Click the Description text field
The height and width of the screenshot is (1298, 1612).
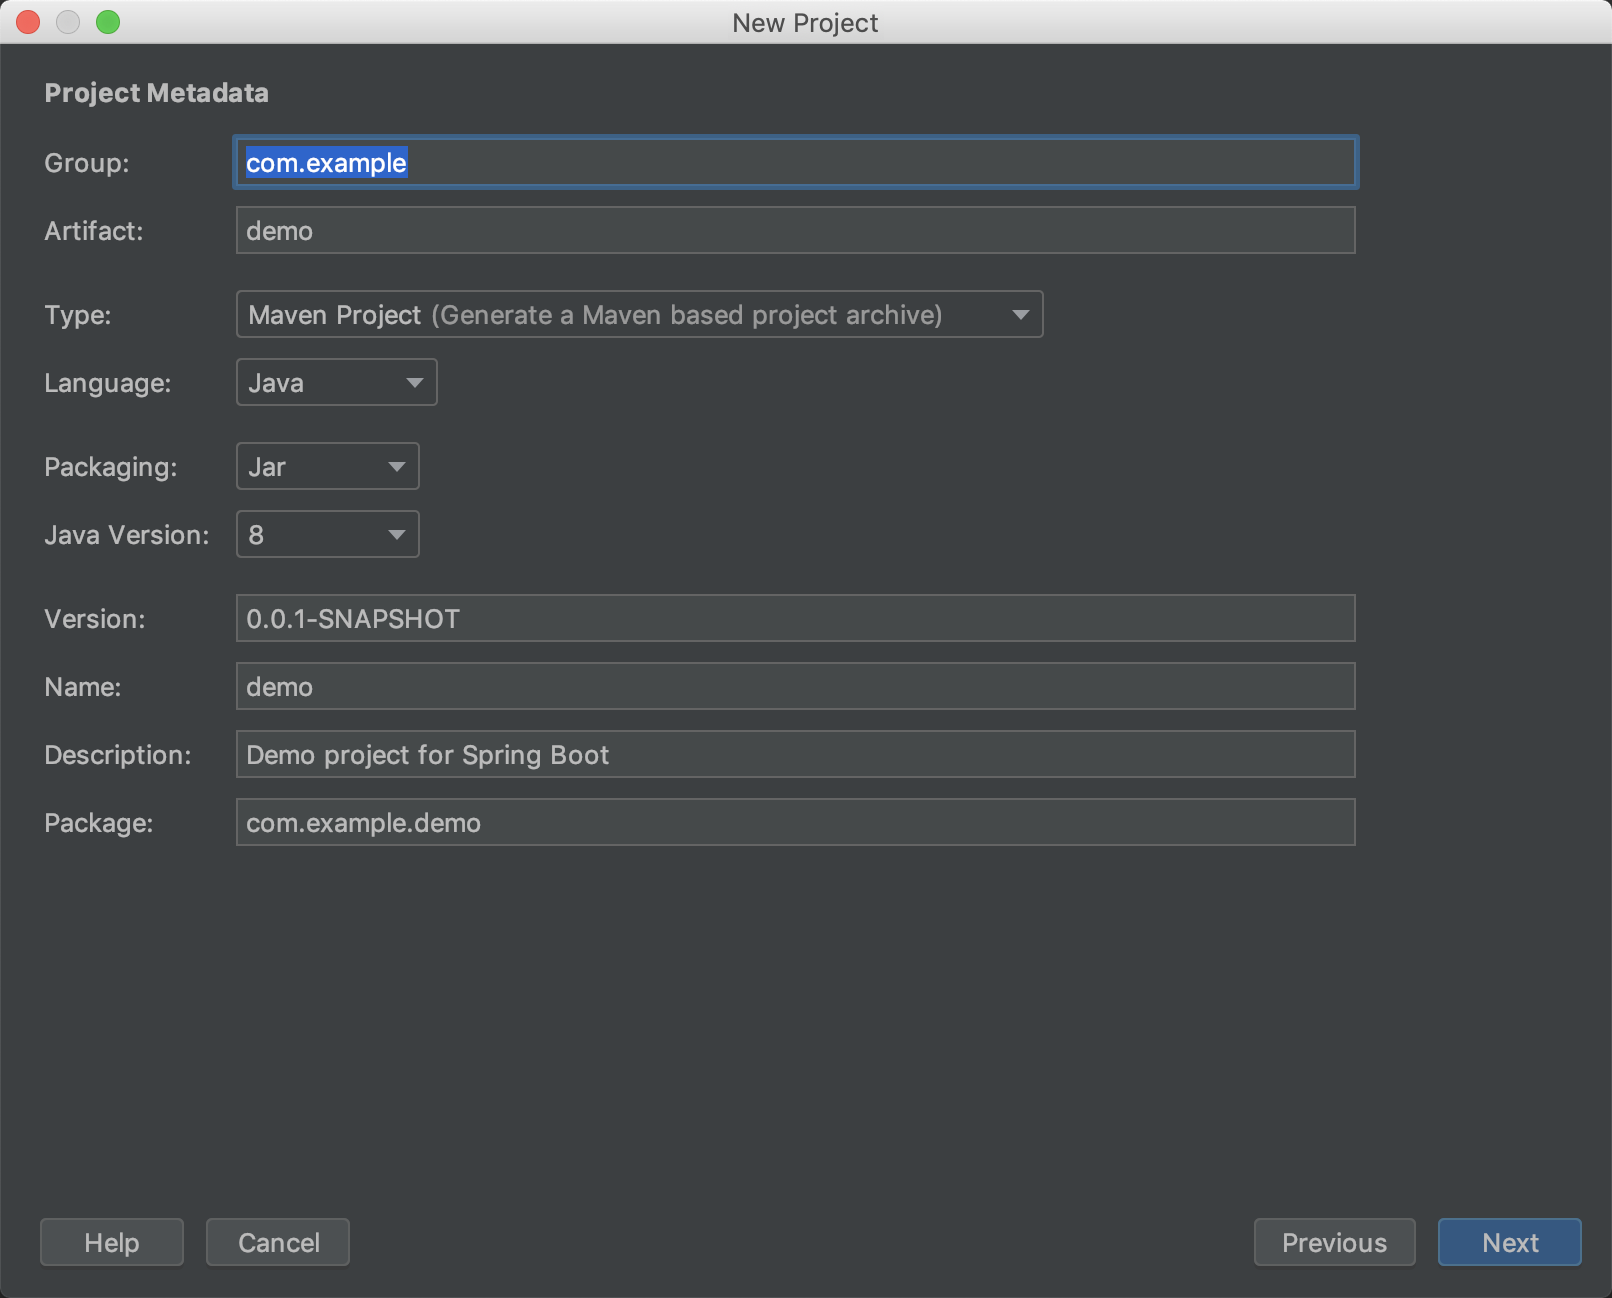[795, 754]
